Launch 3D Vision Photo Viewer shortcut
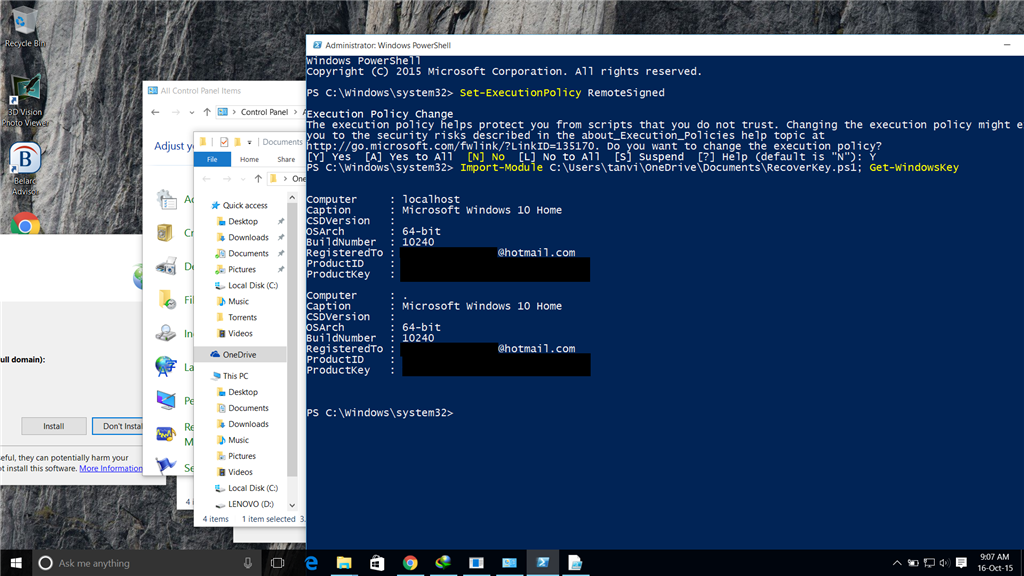Viewport: 1024px width, 576px height. click(x=25, y=101)
